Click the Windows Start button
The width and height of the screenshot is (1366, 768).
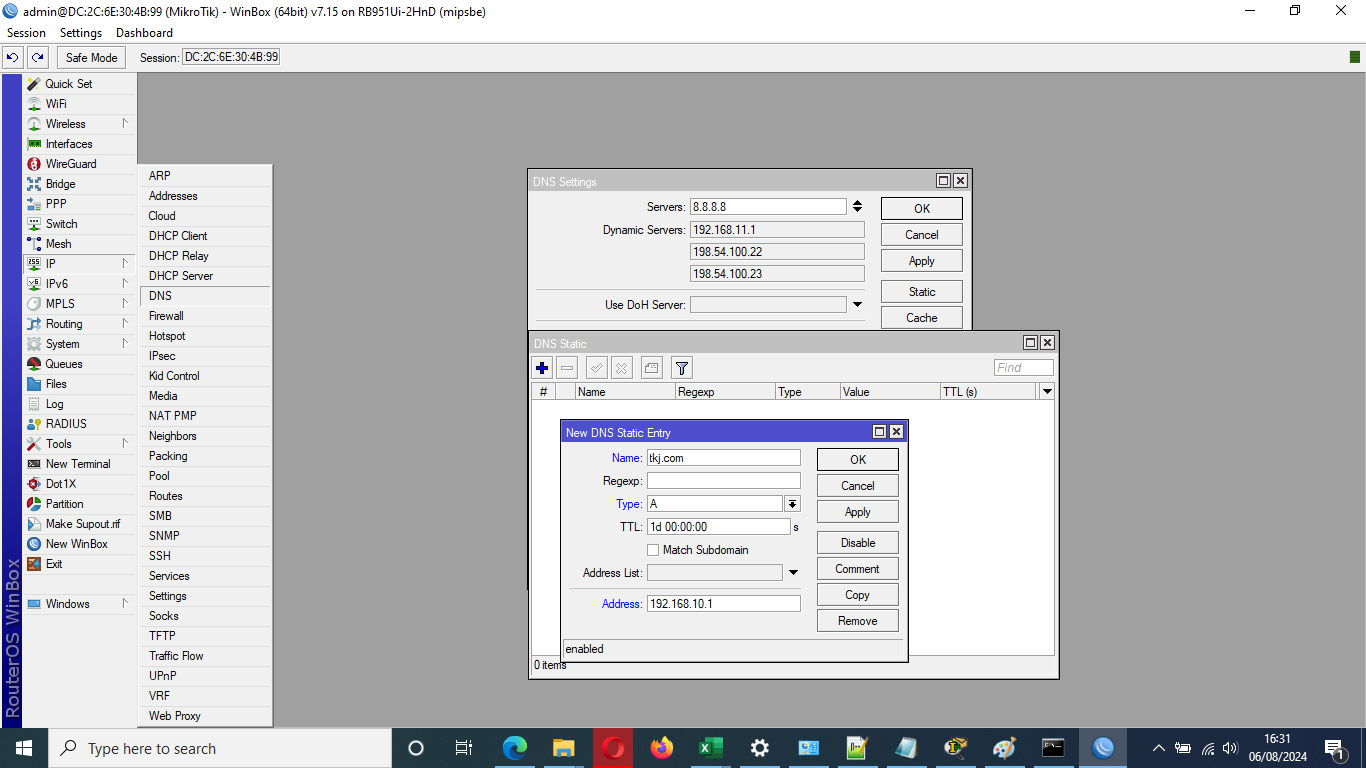pos(23,748)
